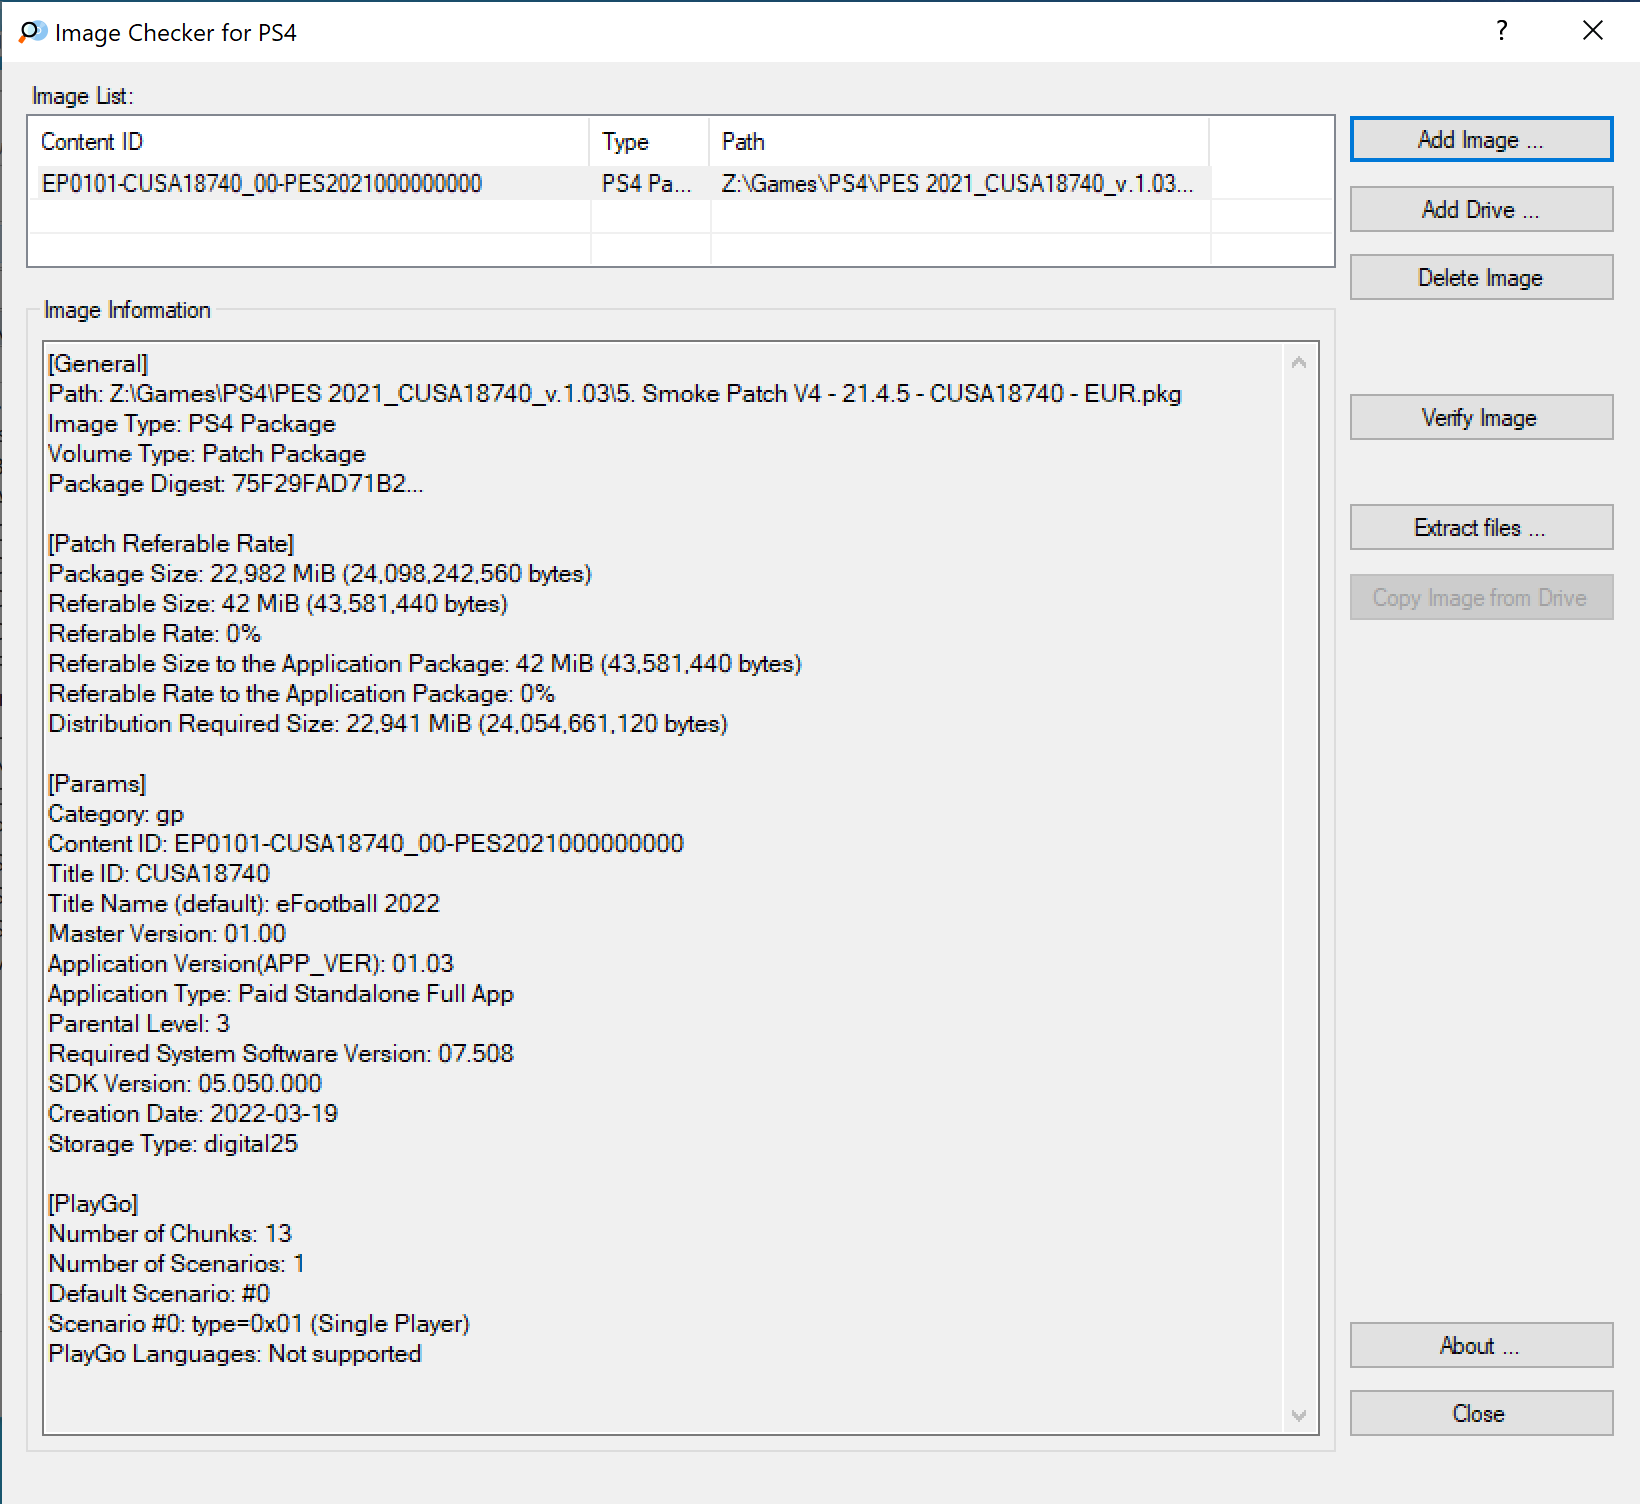Click the scroll down arrow in Image Information

[x=1299, y=1415]
